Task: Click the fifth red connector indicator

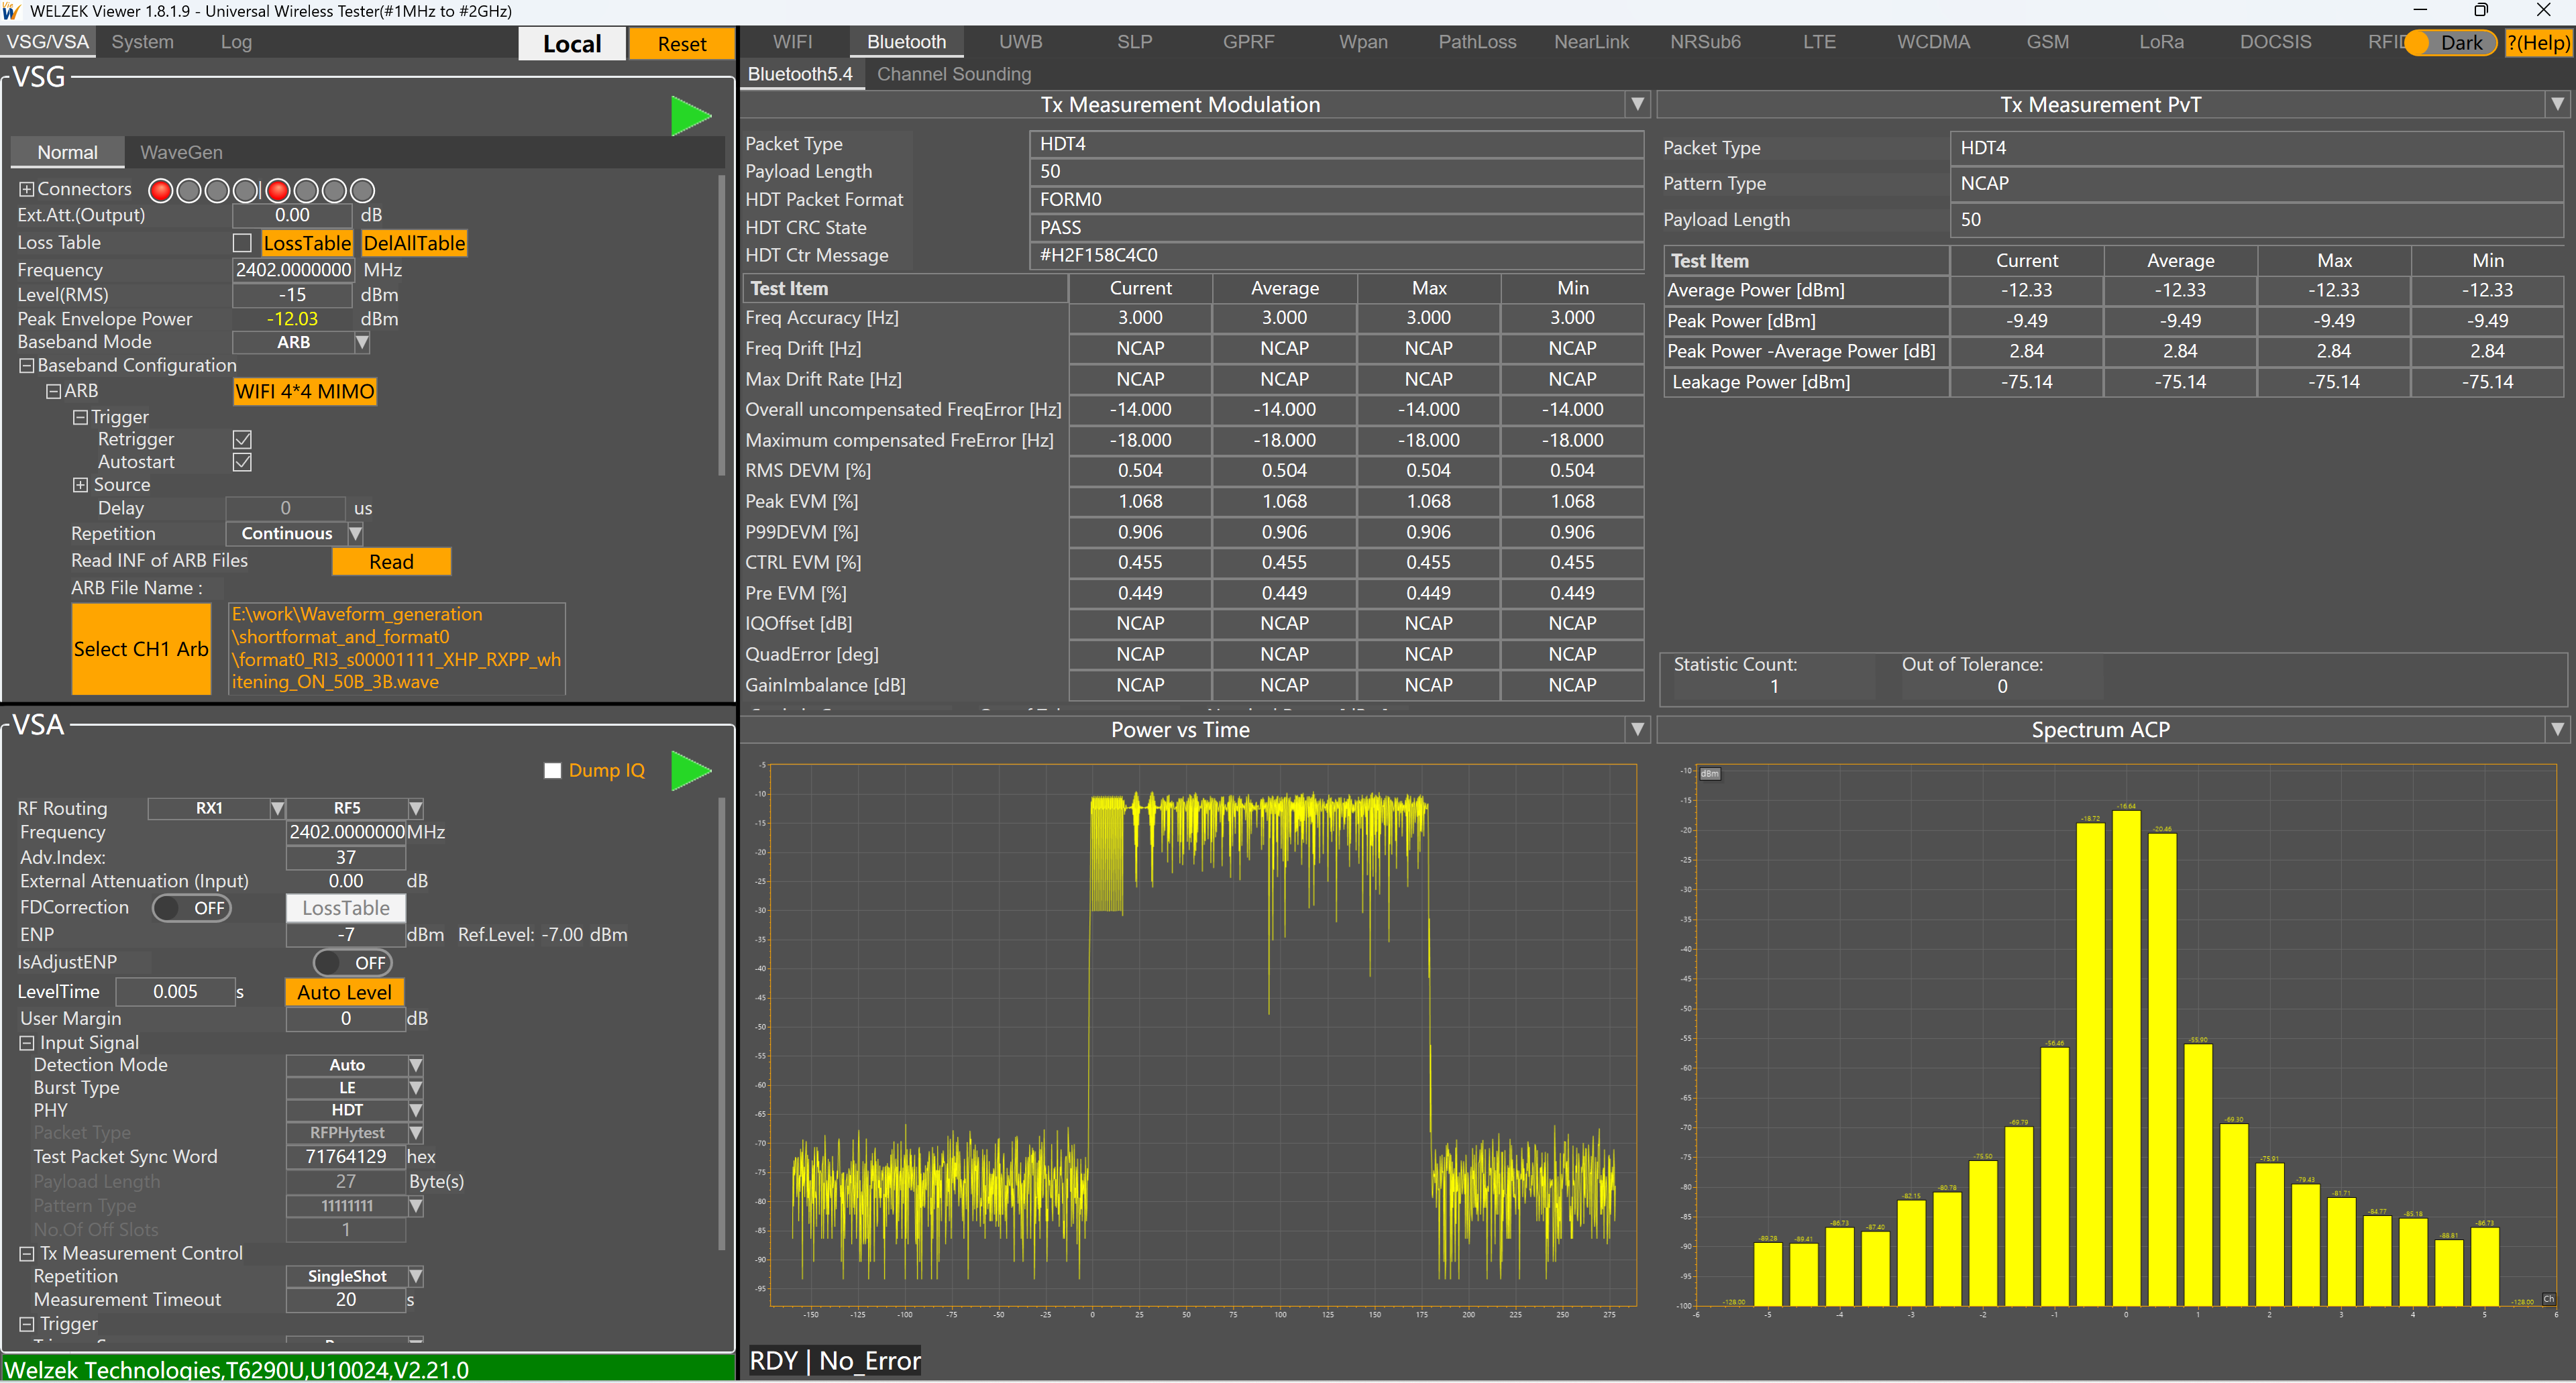Action: [x=277, y=190]
